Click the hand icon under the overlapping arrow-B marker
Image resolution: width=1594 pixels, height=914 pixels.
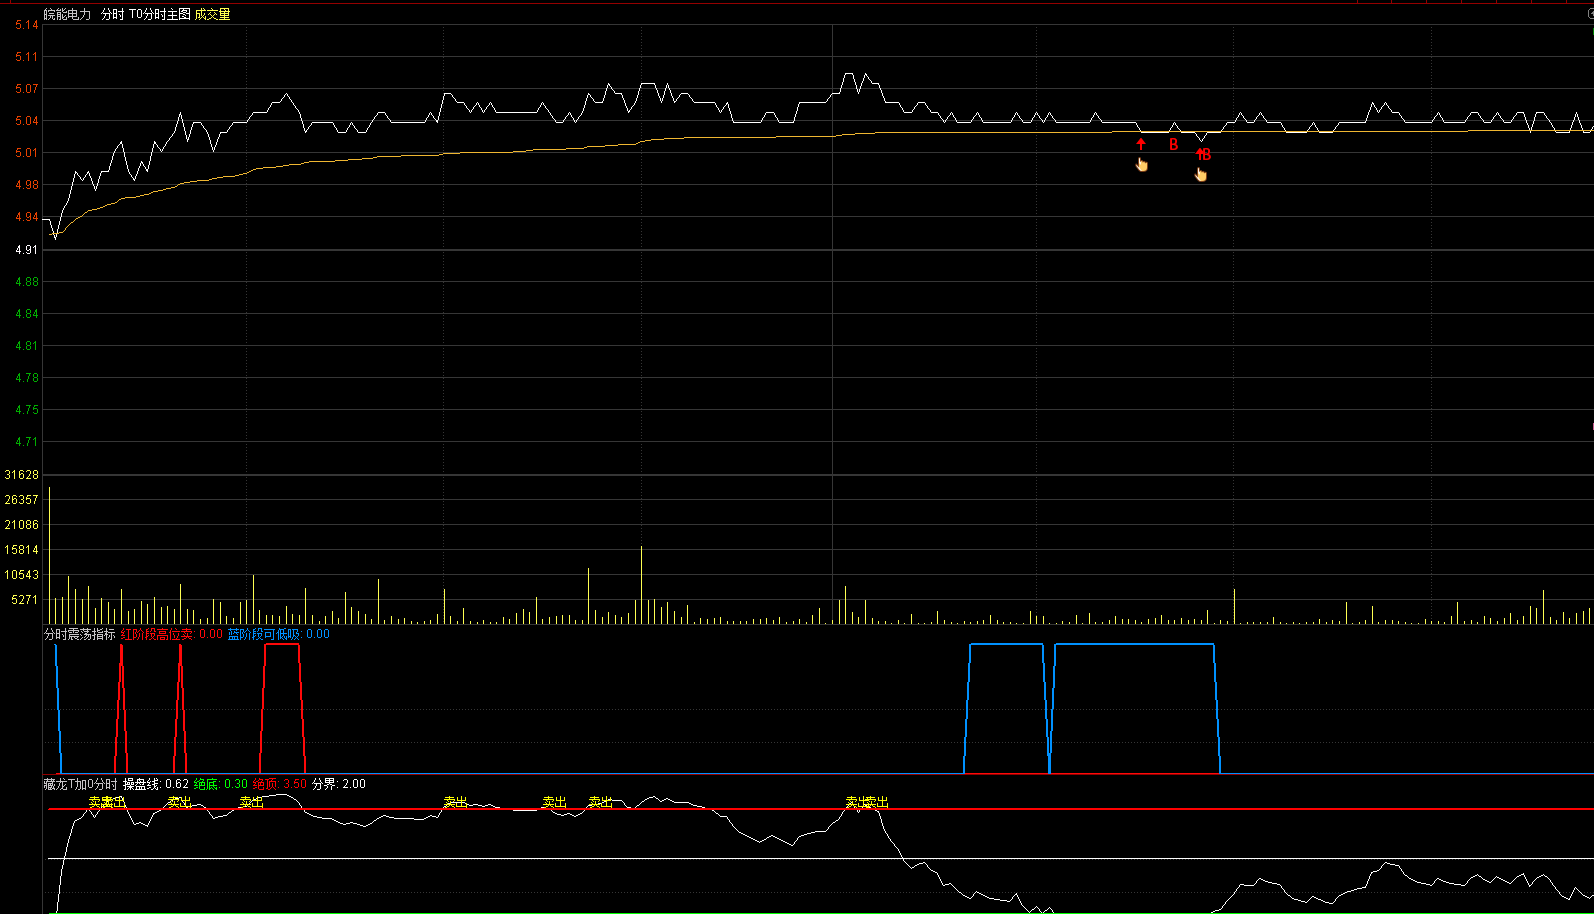(x=1200, y=175)
